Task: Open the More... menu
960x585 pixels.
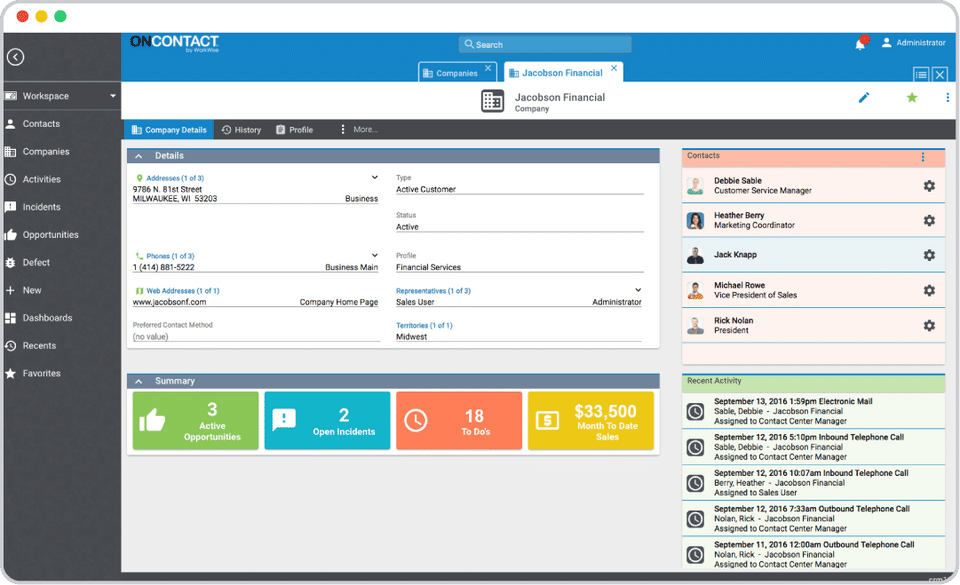Action: [359, 130]
